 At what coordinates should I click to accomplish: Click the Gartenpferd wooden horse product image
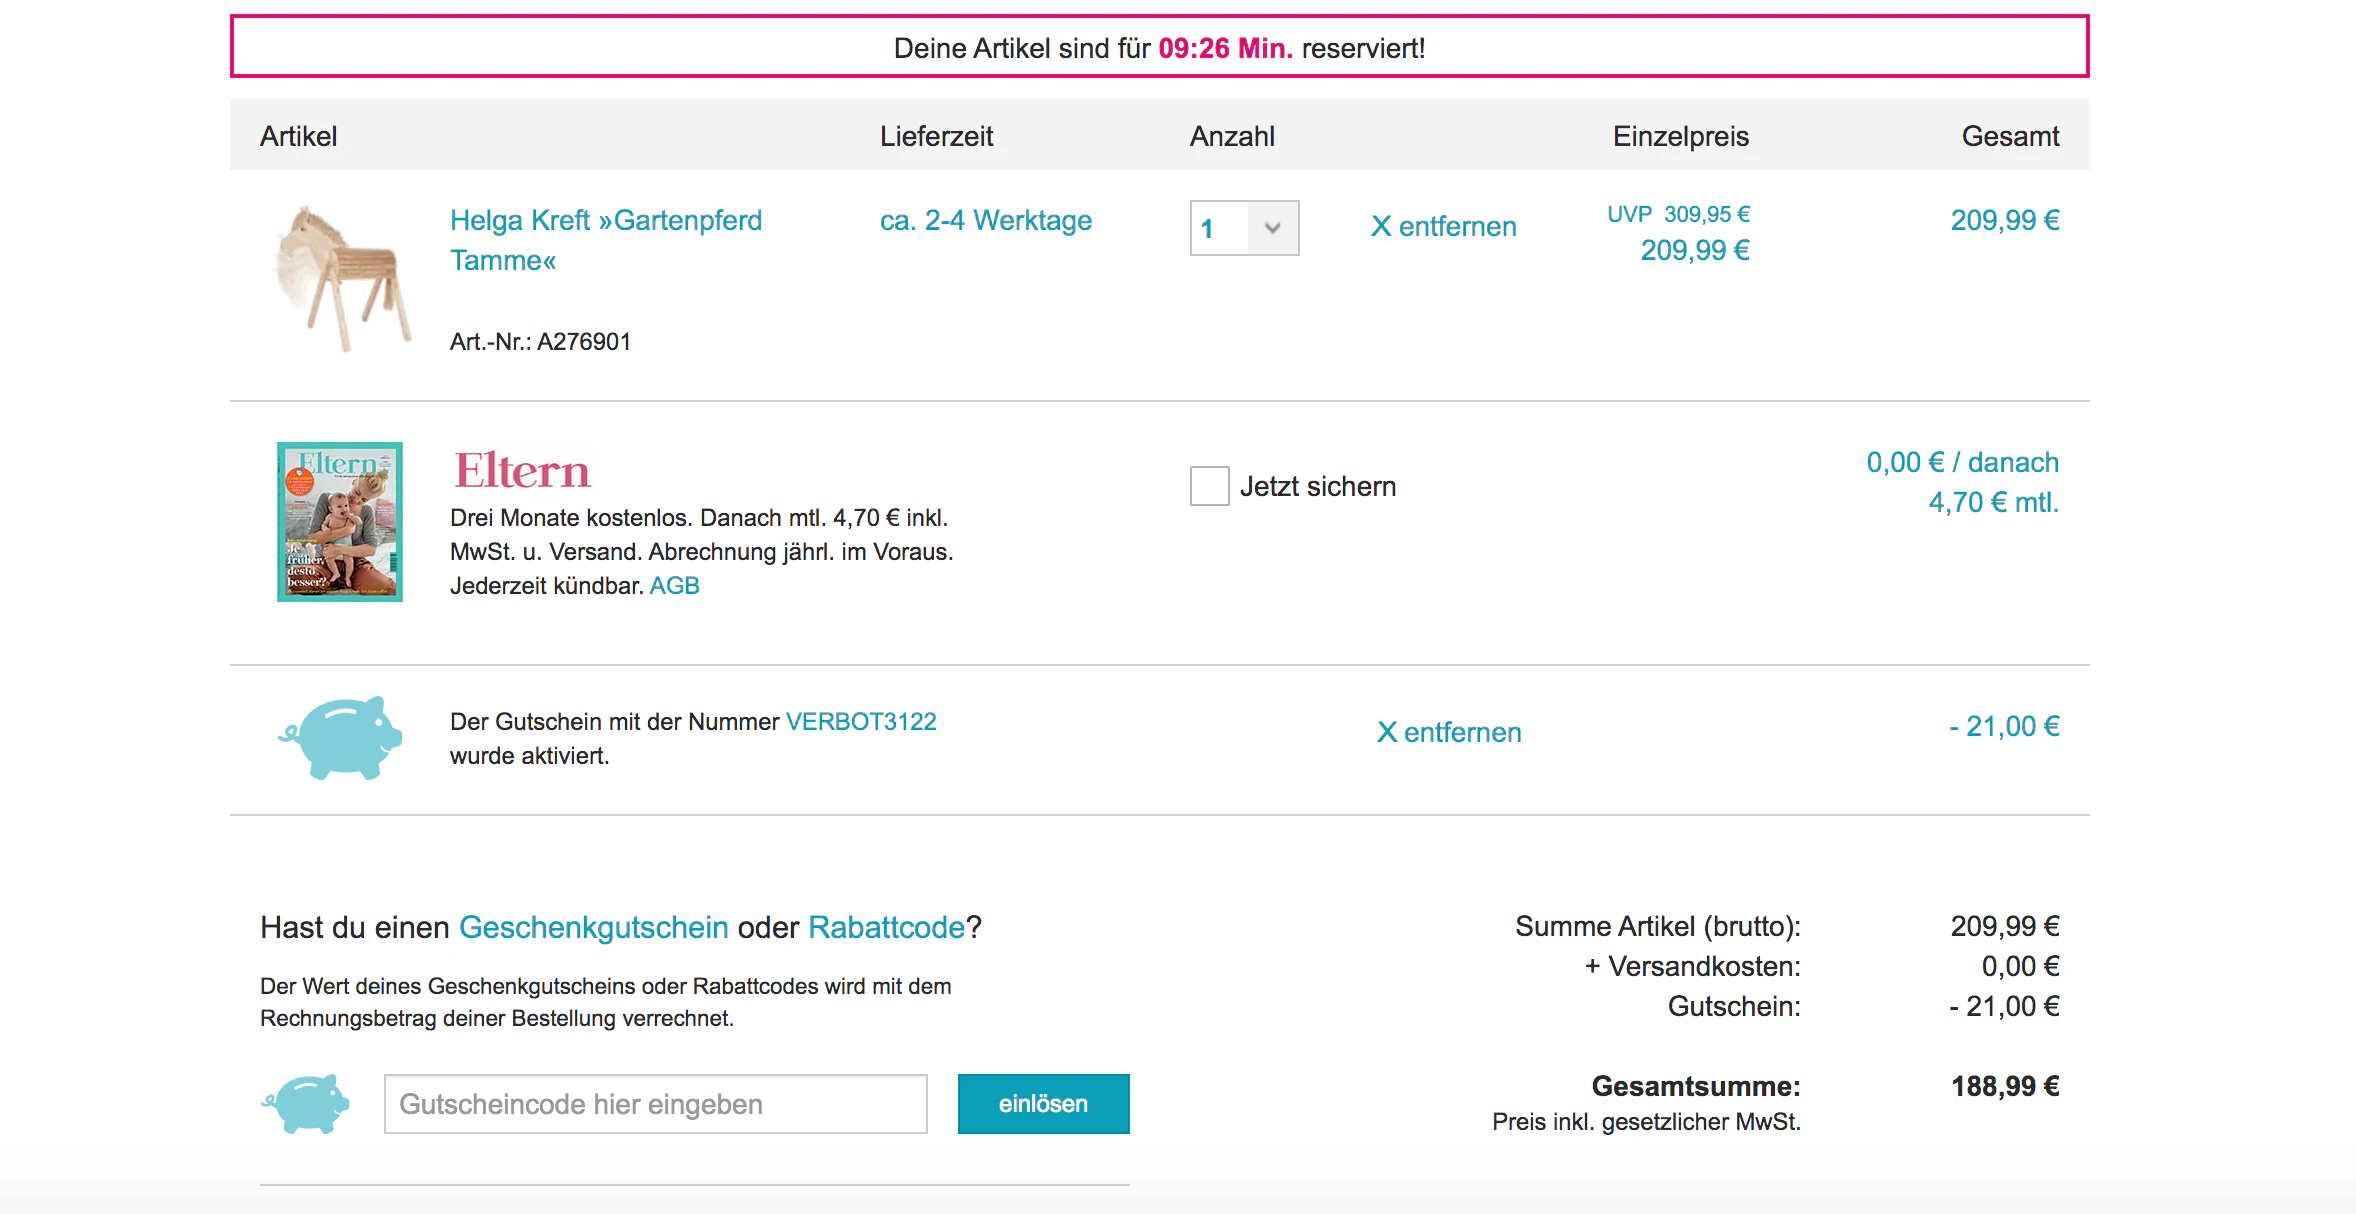click(342, 278)
